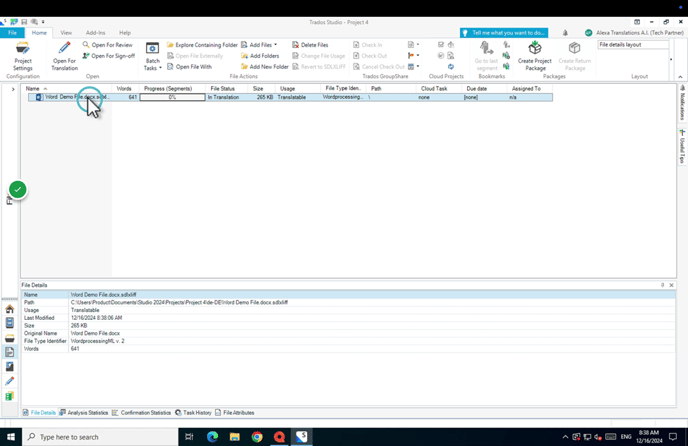This screenshot has width=688, height=446.
Task: Click Open For Translation pencil icon
Action: pos(64,48)
